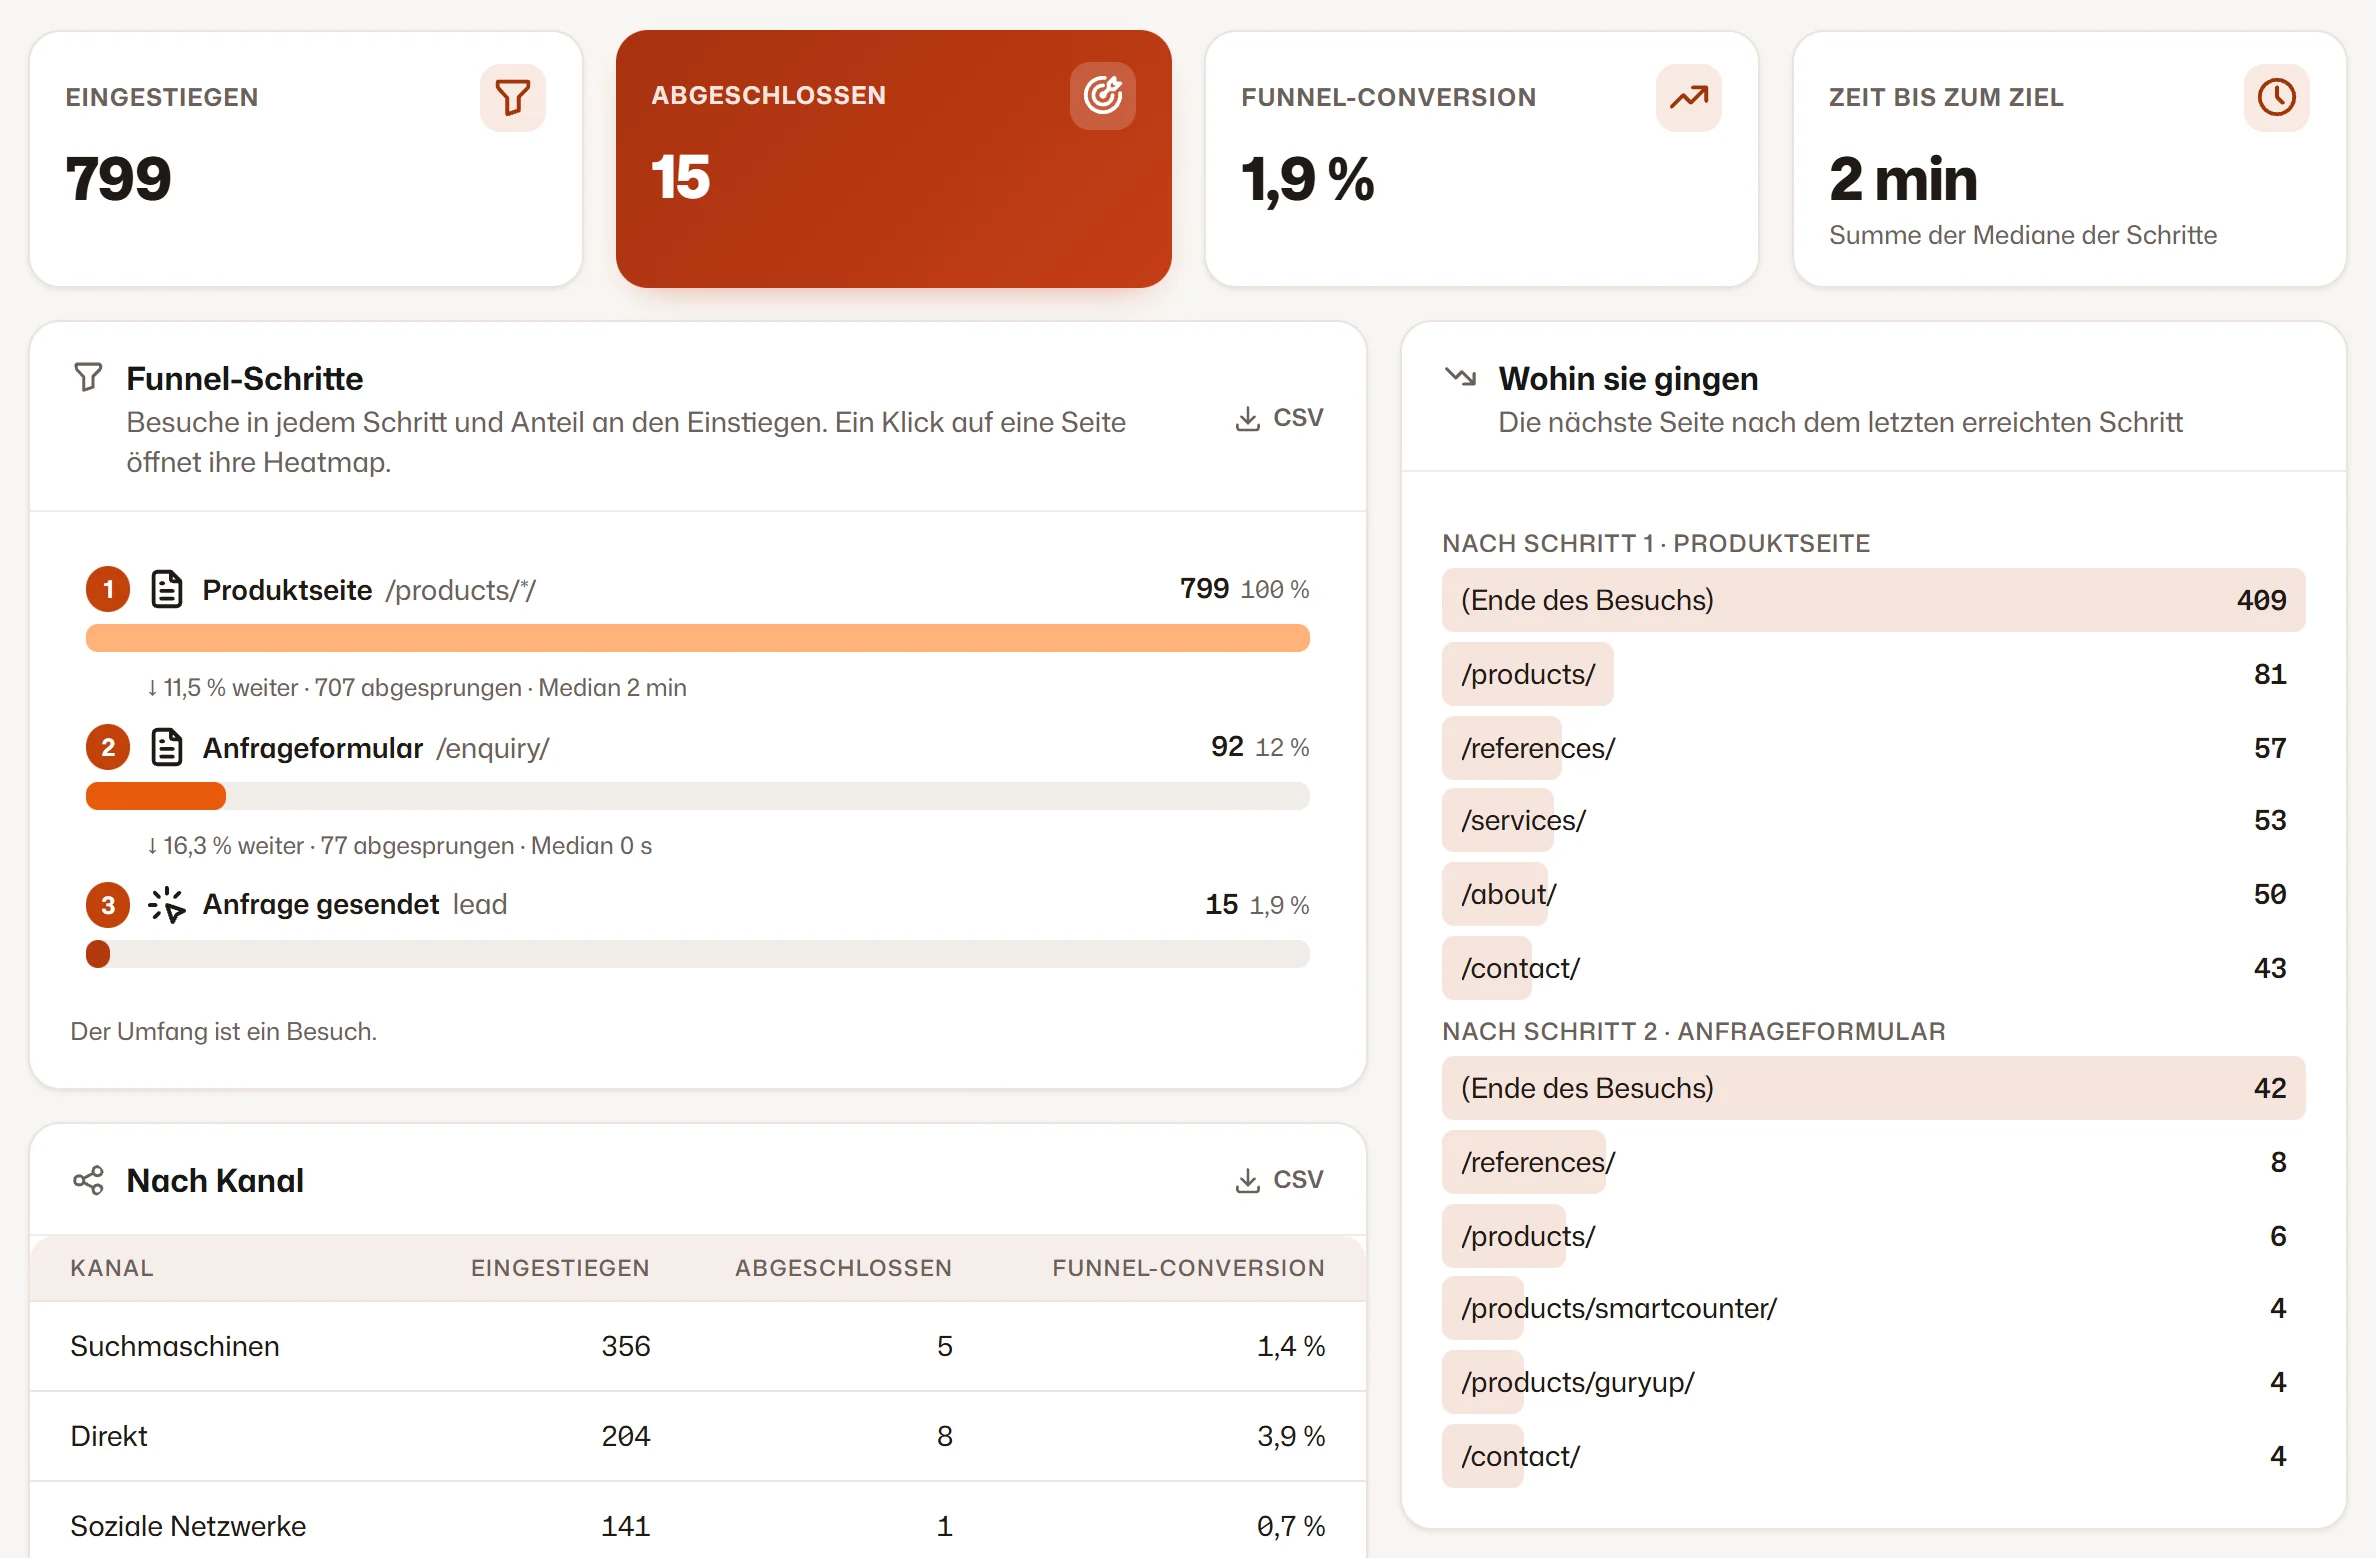
Task: Click the /references/ row with 57 visits
Action: tap(1873, 748)
